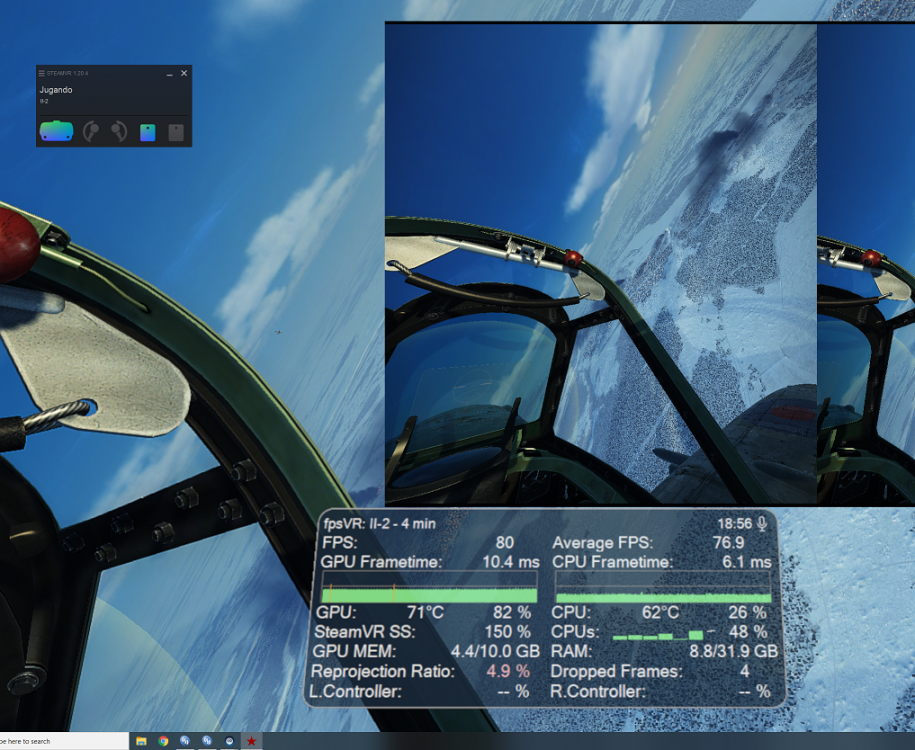The width and height of the screenshot is (915, 750).
Task: Open File Explorer from the taskbar
Action: pyautogui.click(x=141, y=741)
